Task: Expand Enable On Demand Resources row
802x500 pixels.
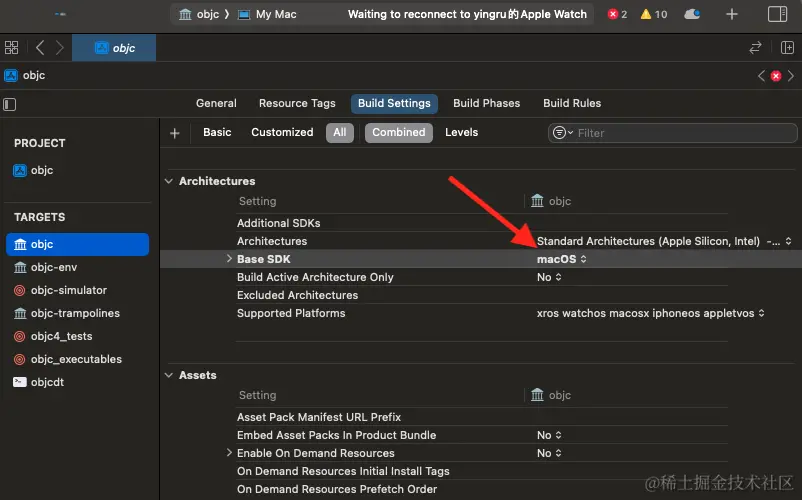Action: tap(229, 453)
